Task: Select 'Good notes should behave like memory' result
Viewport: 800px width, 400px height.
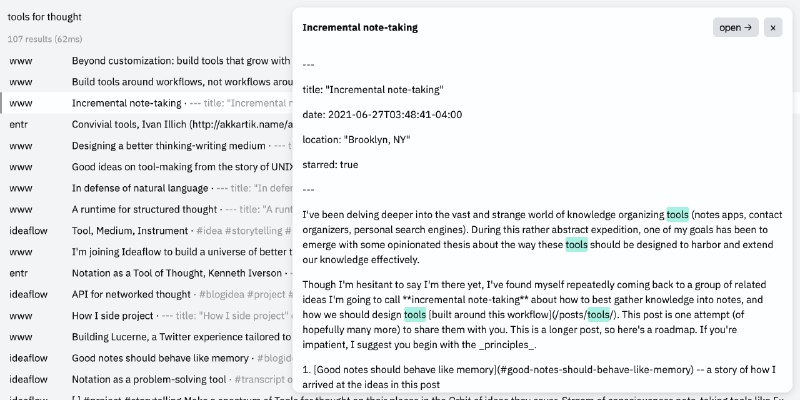Action: coord(160,357)
